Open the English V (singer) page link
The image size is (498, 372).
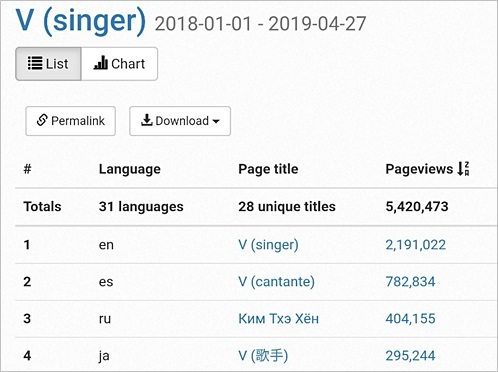click(268, 245)
